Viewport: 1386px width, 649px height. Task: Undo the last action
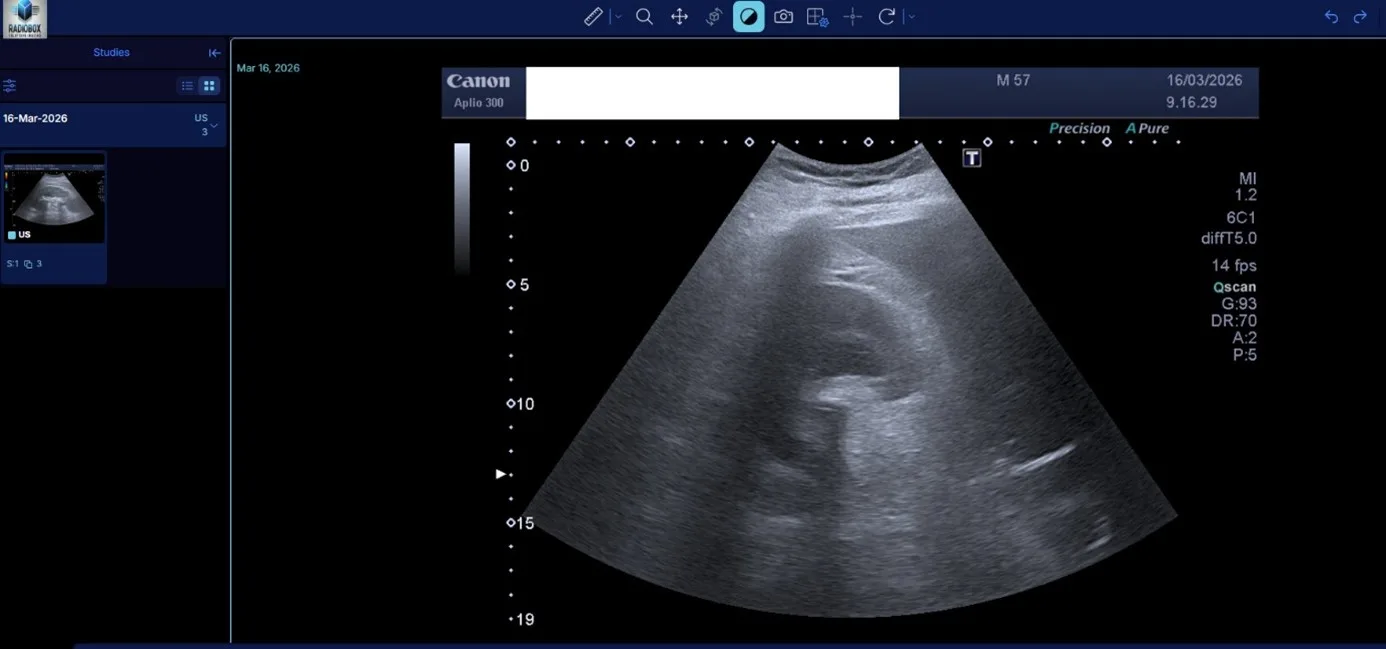pyautogui.click(x=1331, y=17)
